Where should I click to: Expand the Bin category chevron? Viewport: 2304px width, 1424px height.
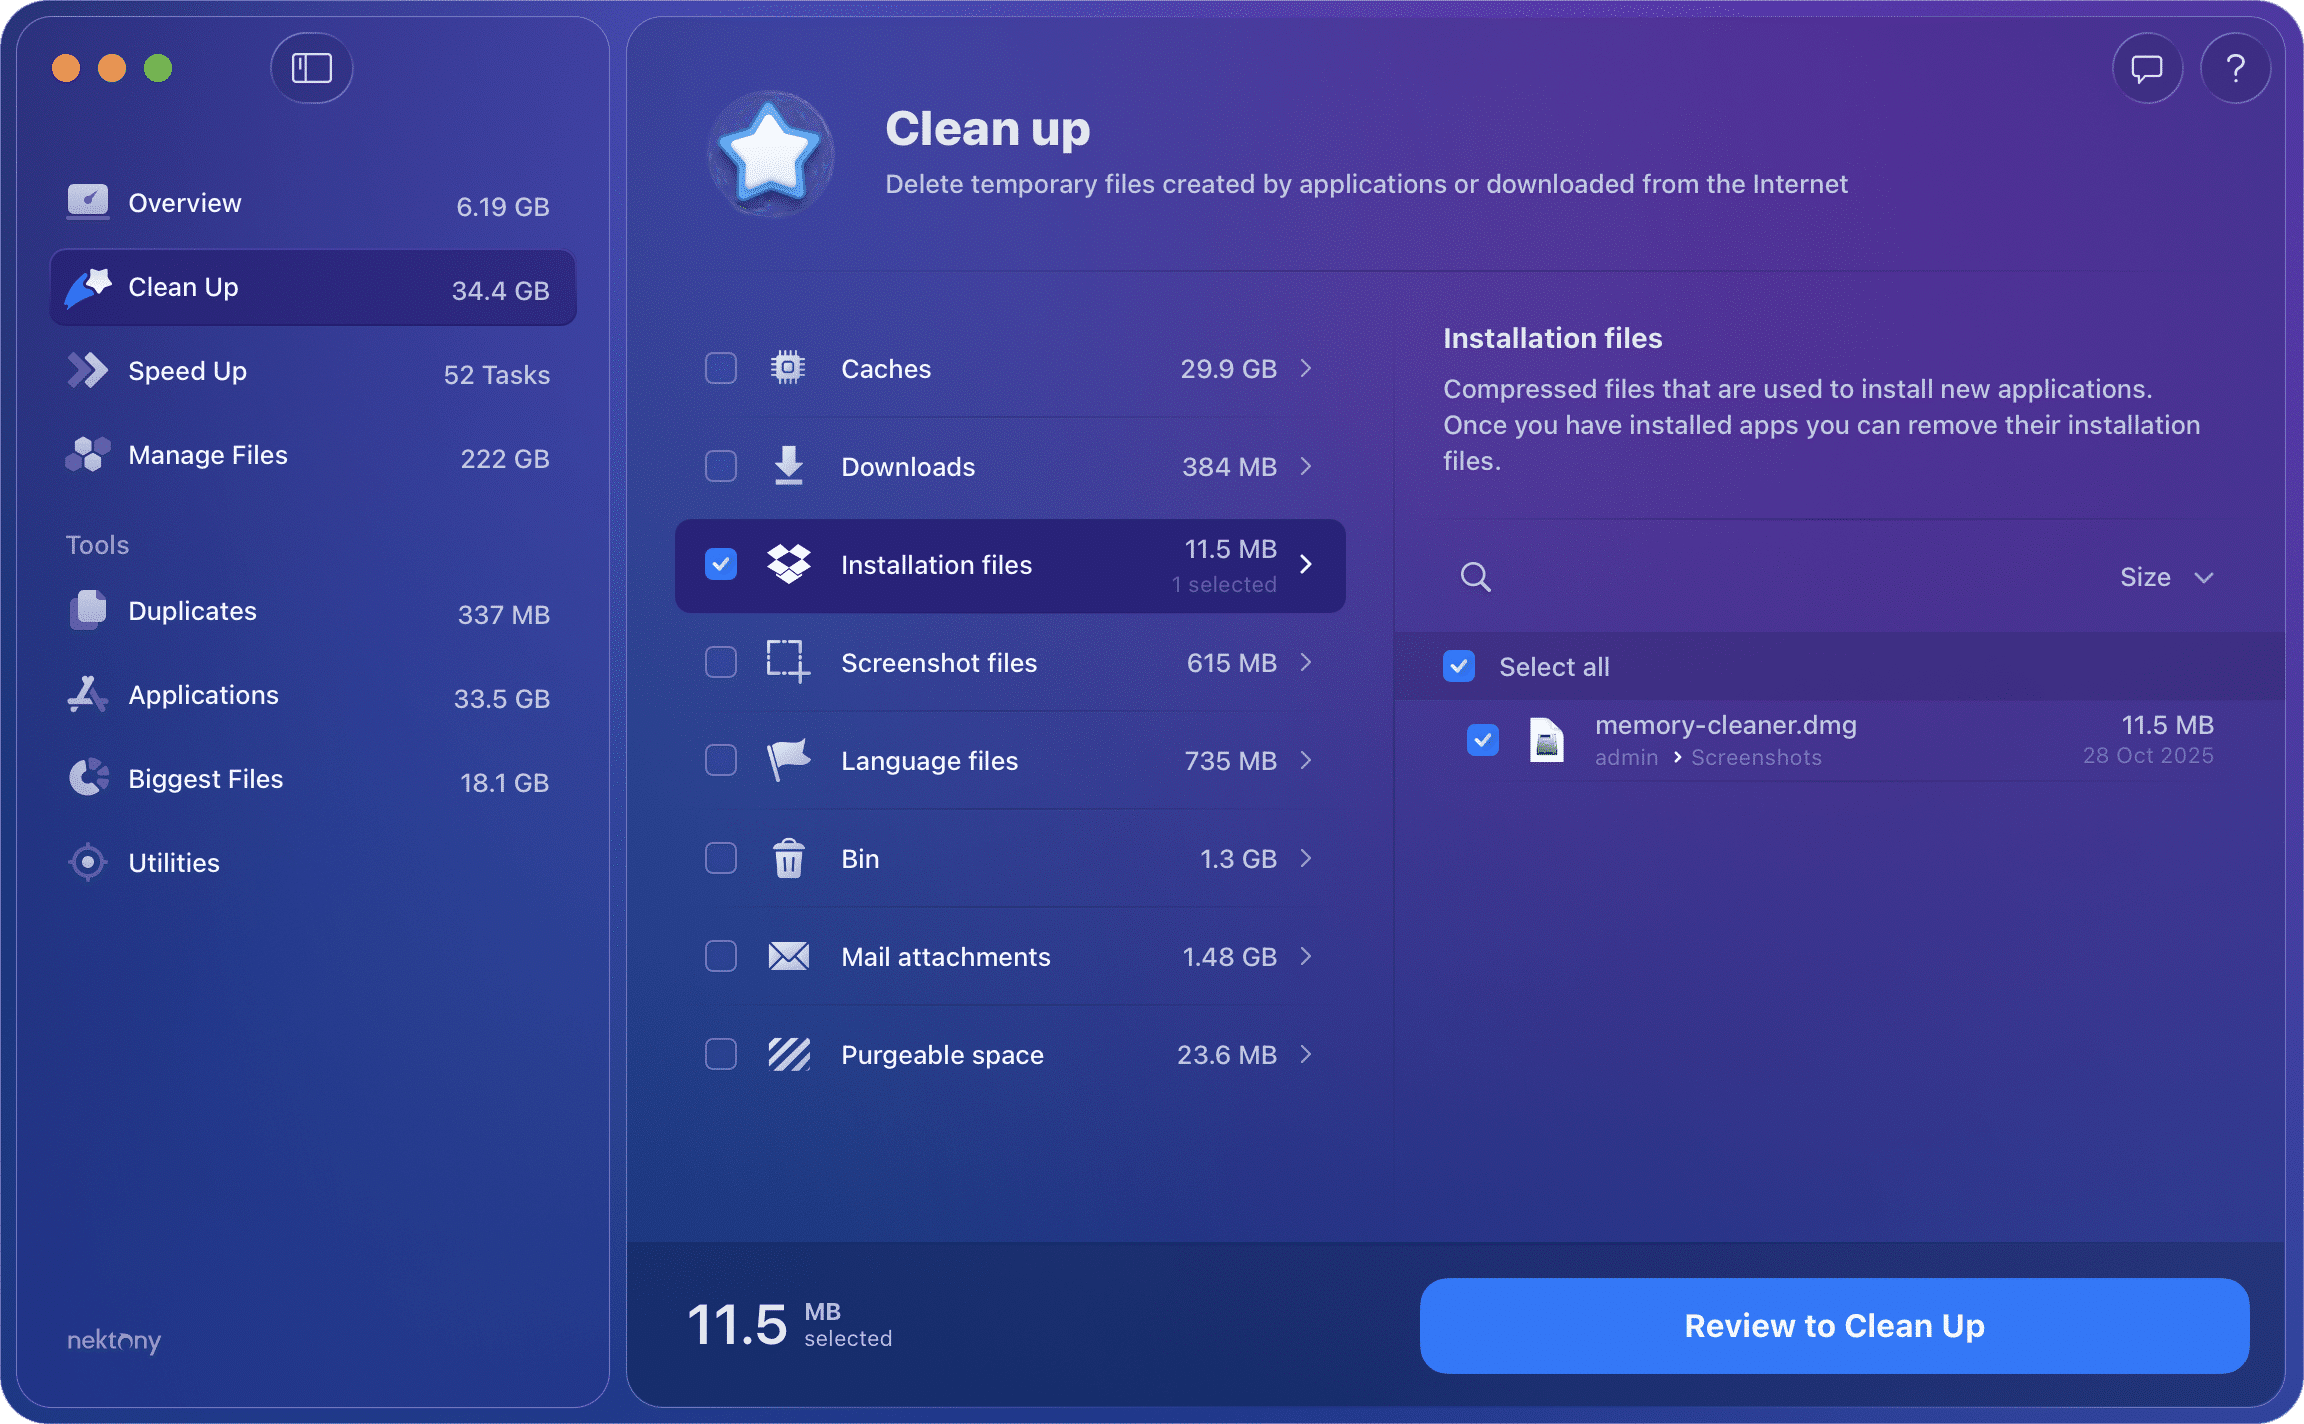pyautogui.click(x=1306, y=858)
